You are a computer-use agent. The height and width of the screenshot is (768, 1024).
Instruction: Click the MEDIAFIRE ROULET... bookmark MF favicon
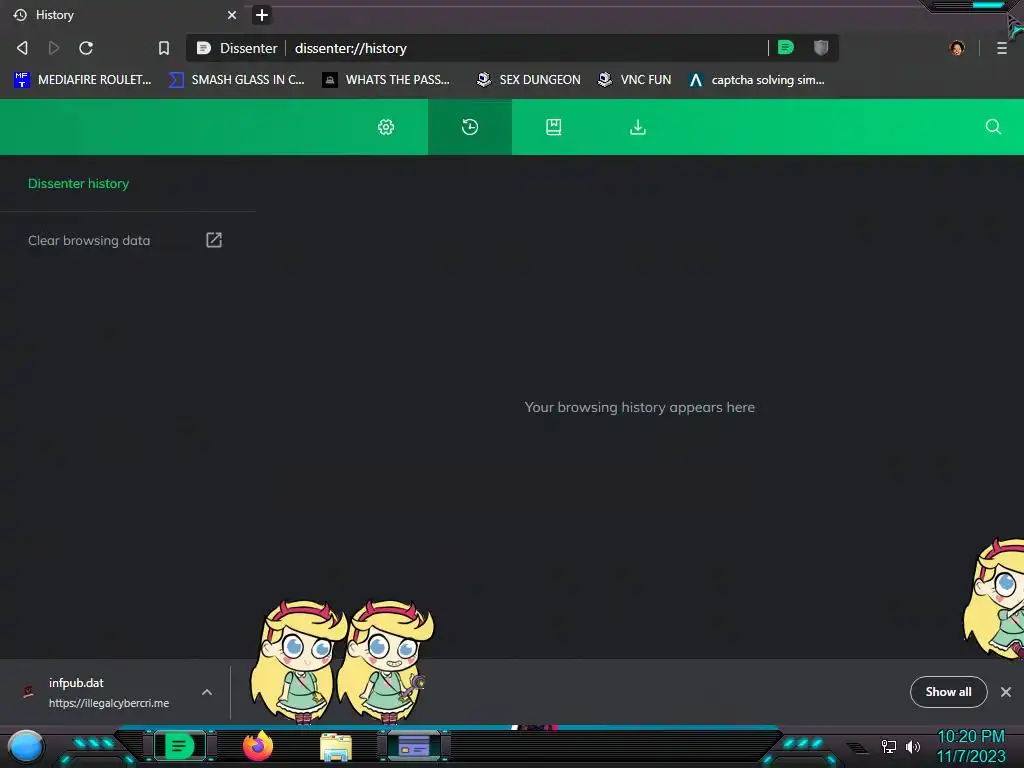pos(22,80)
